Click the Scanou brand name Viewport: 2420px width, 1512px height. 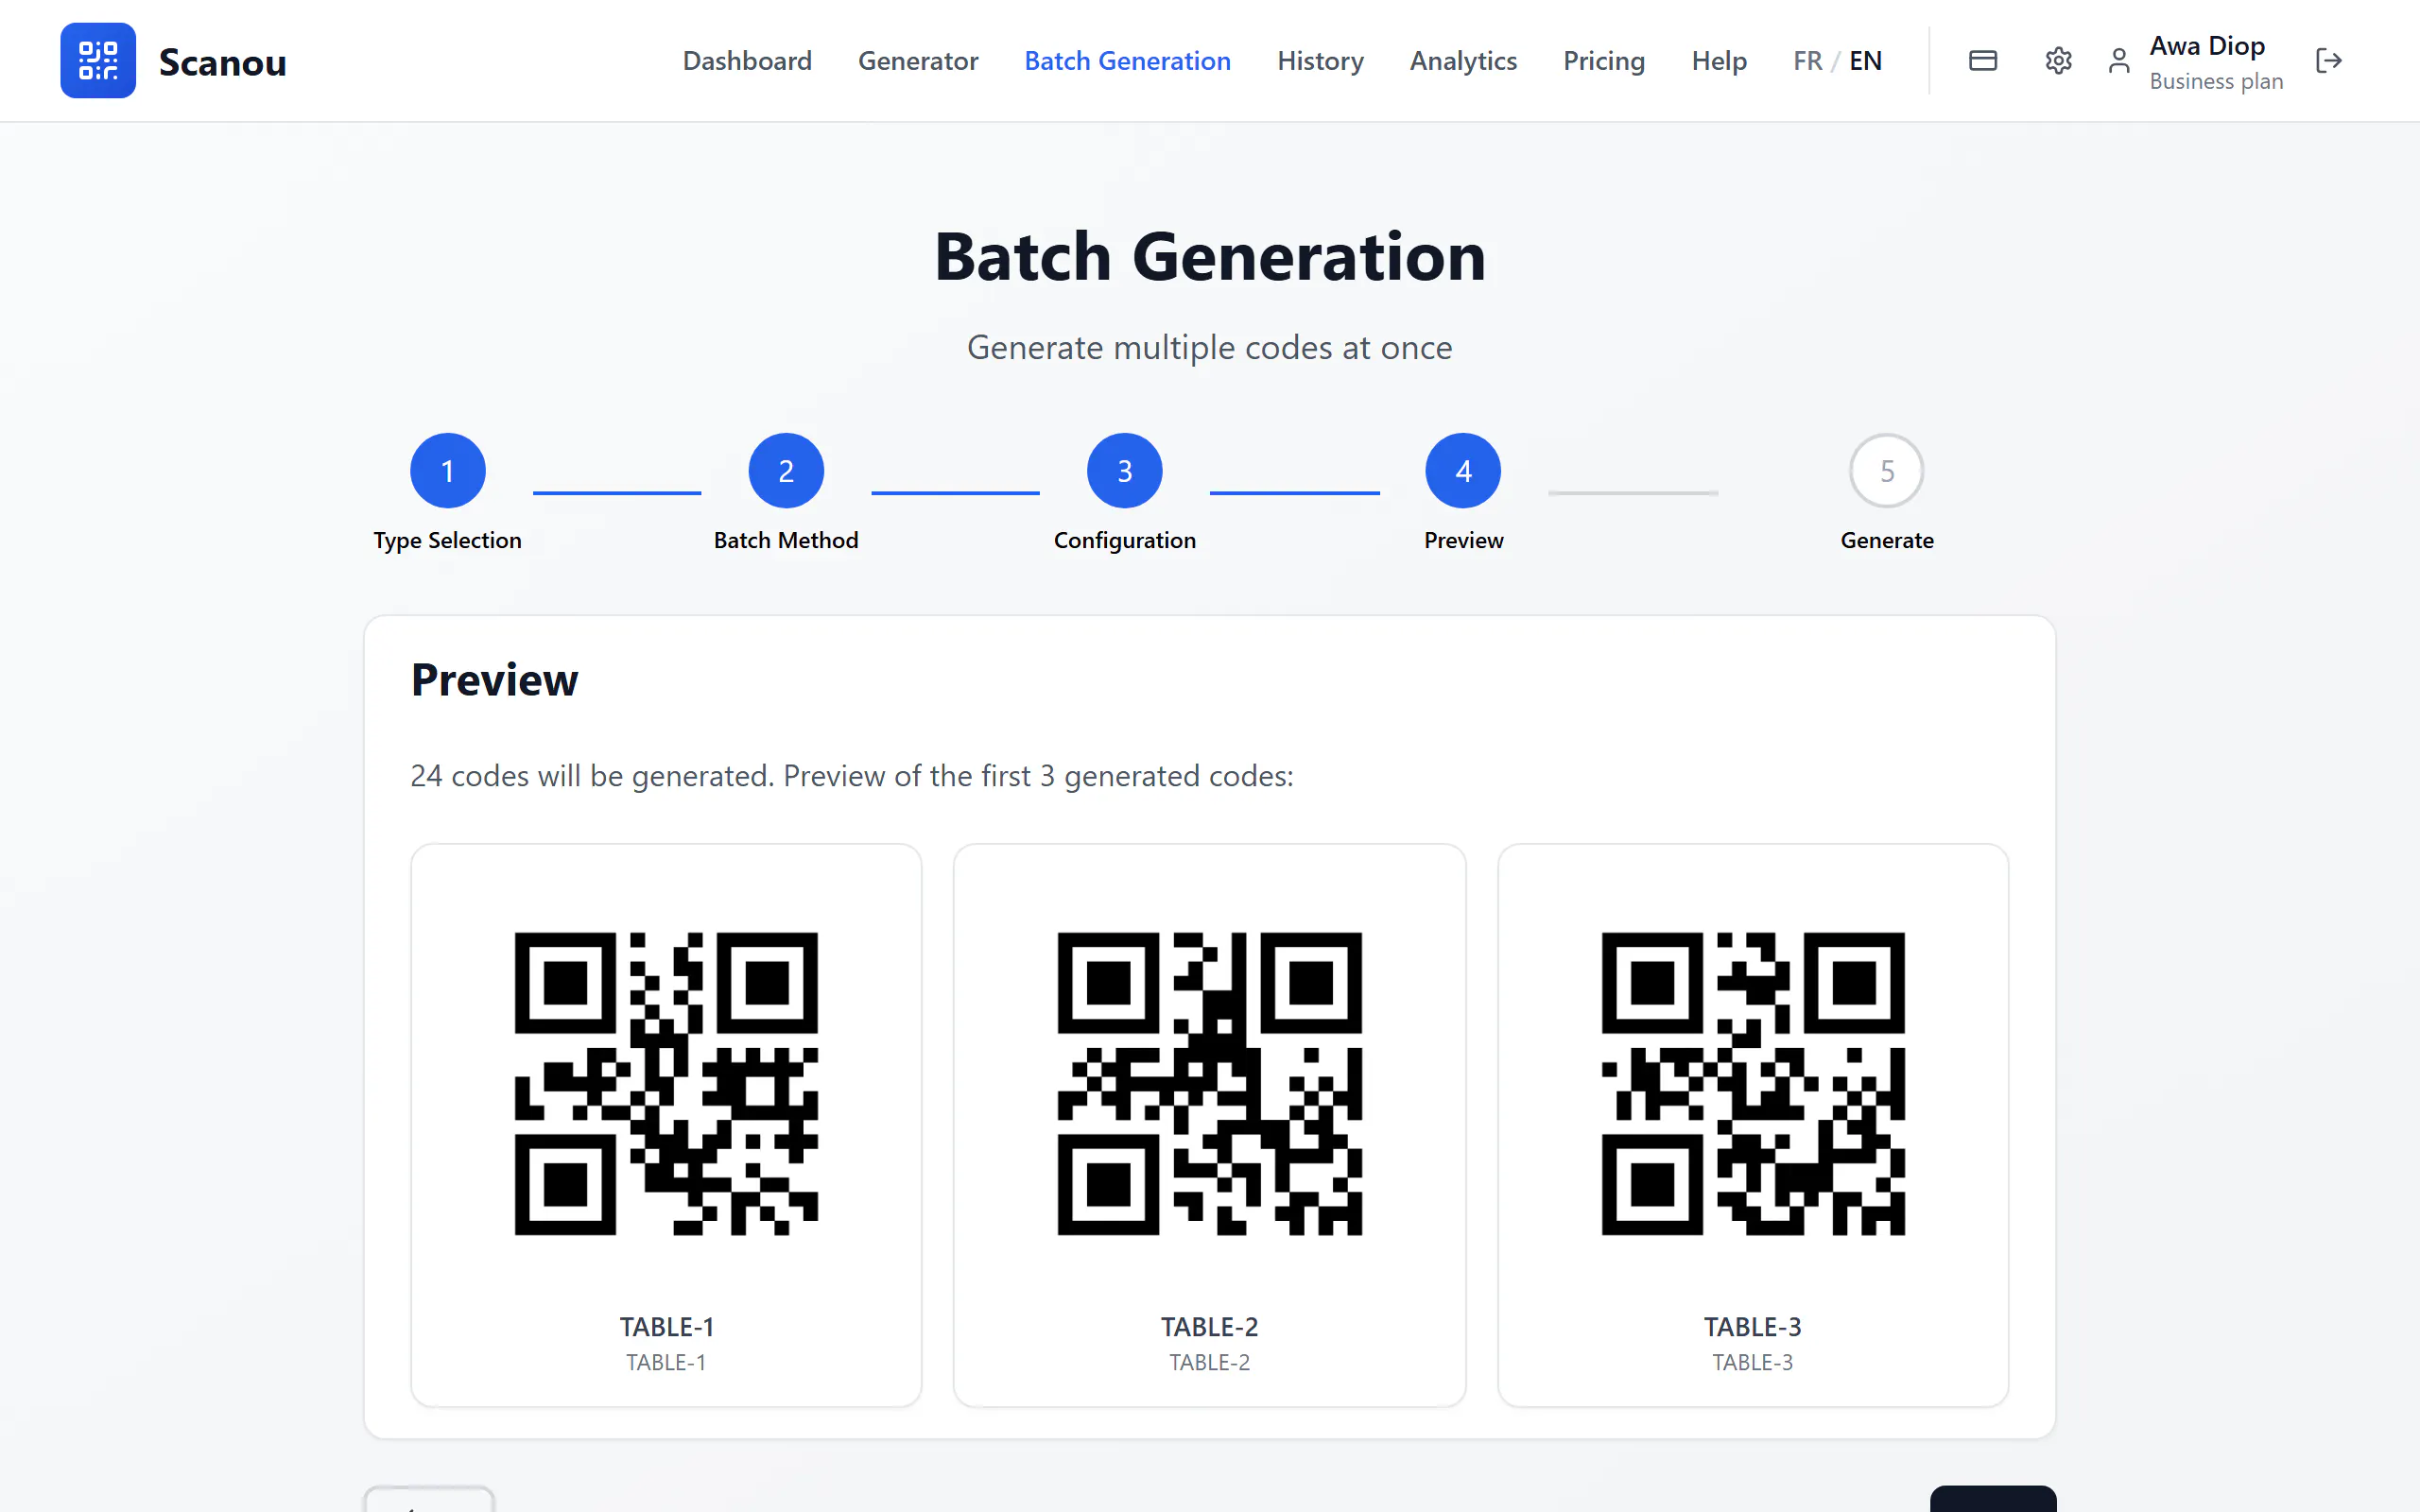tap(222, 62)
